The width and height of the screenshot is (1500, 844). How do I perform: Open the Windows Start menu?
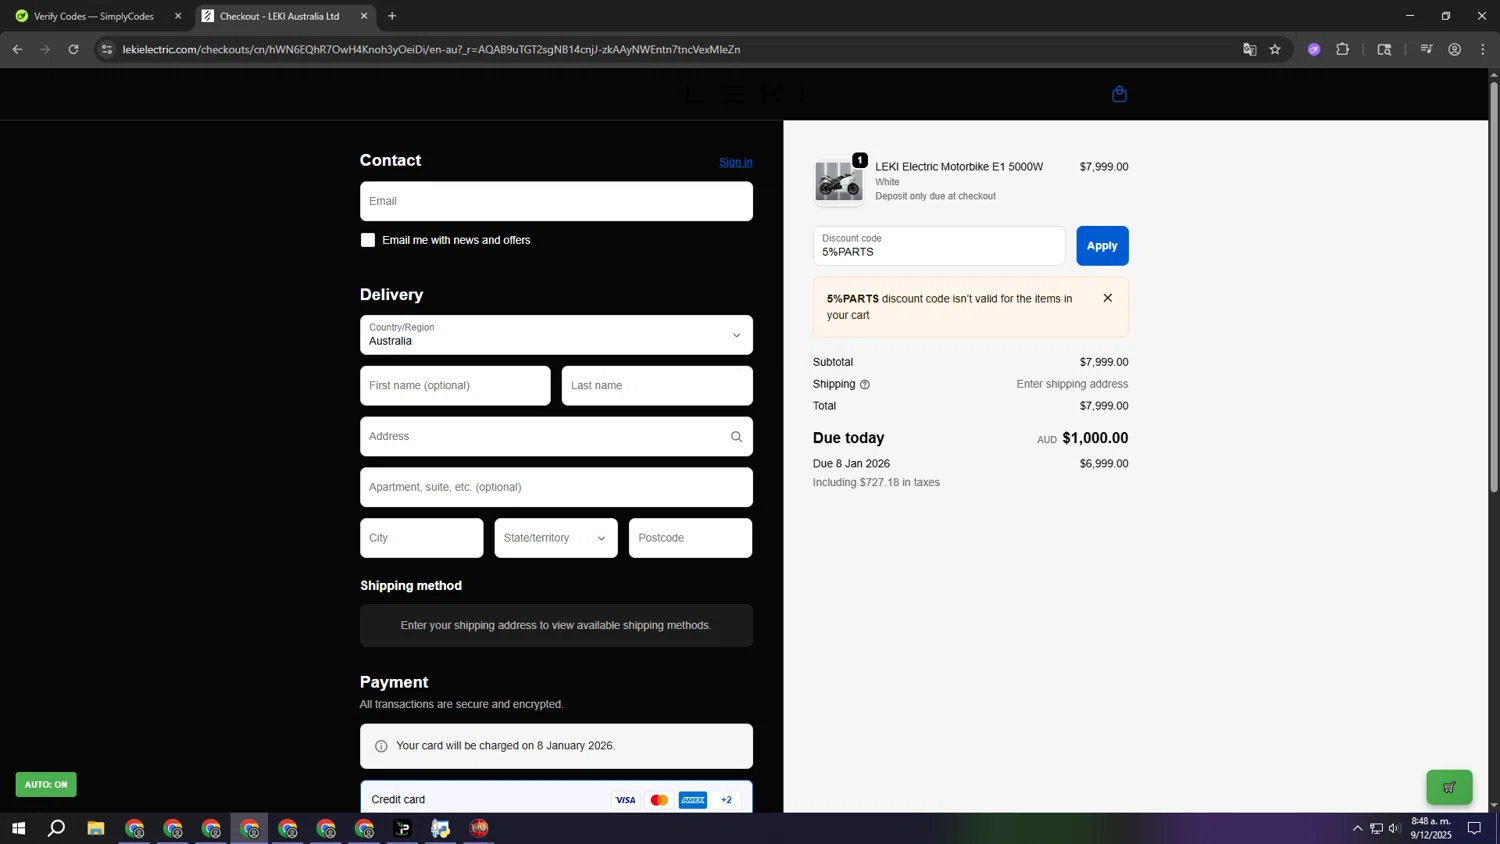tap(17, 828)
